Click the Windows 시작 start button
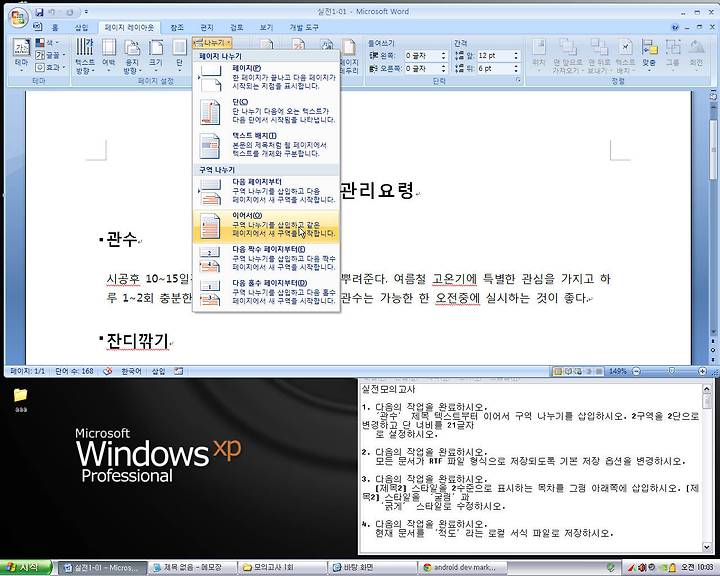720x576 pixels. coord(26,567)
